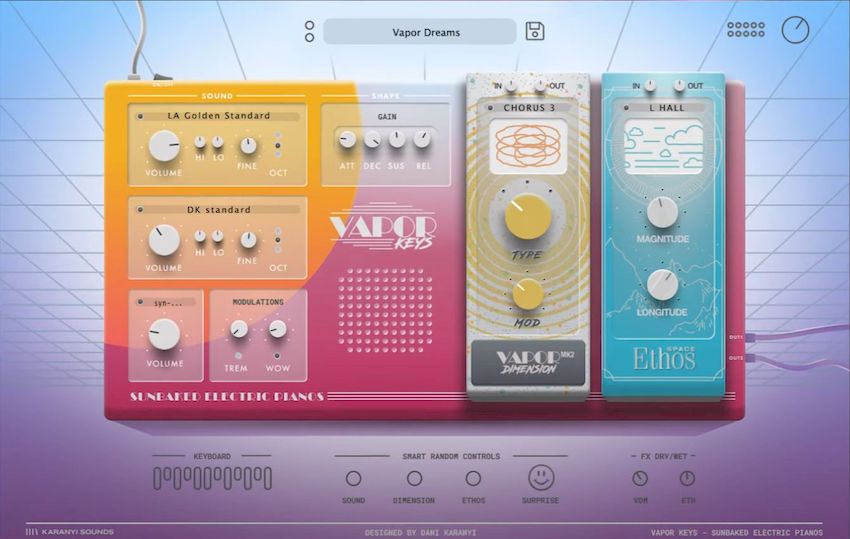This screenshot has height=539, width=850.
Task: Open the DK standard sound selector
Action: pyautogui.click(x=219, y=210)
